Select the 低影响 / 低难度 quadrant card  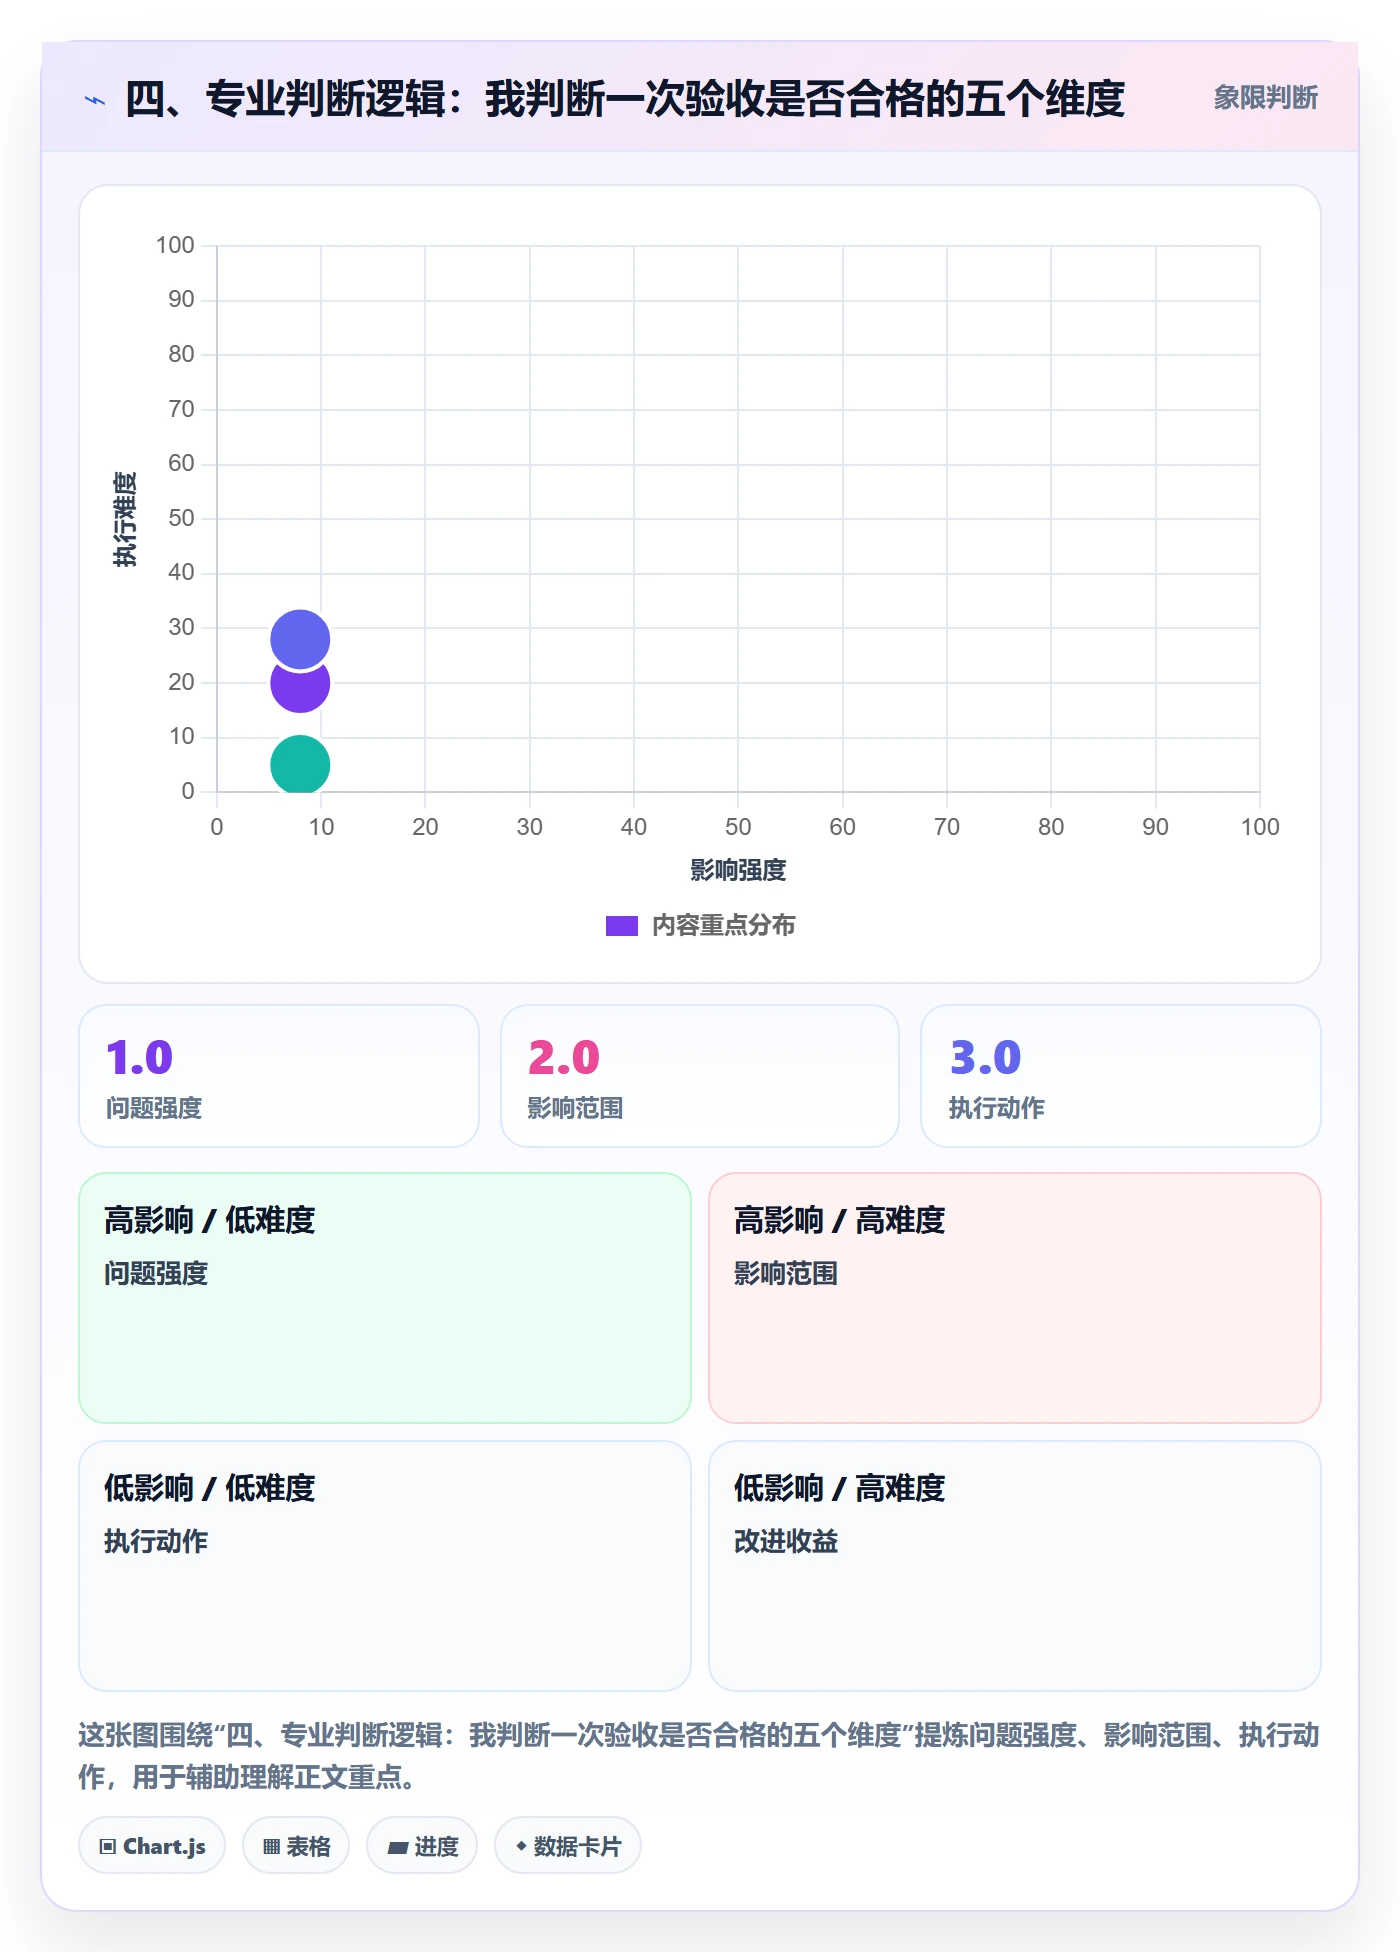[385, 1566]
